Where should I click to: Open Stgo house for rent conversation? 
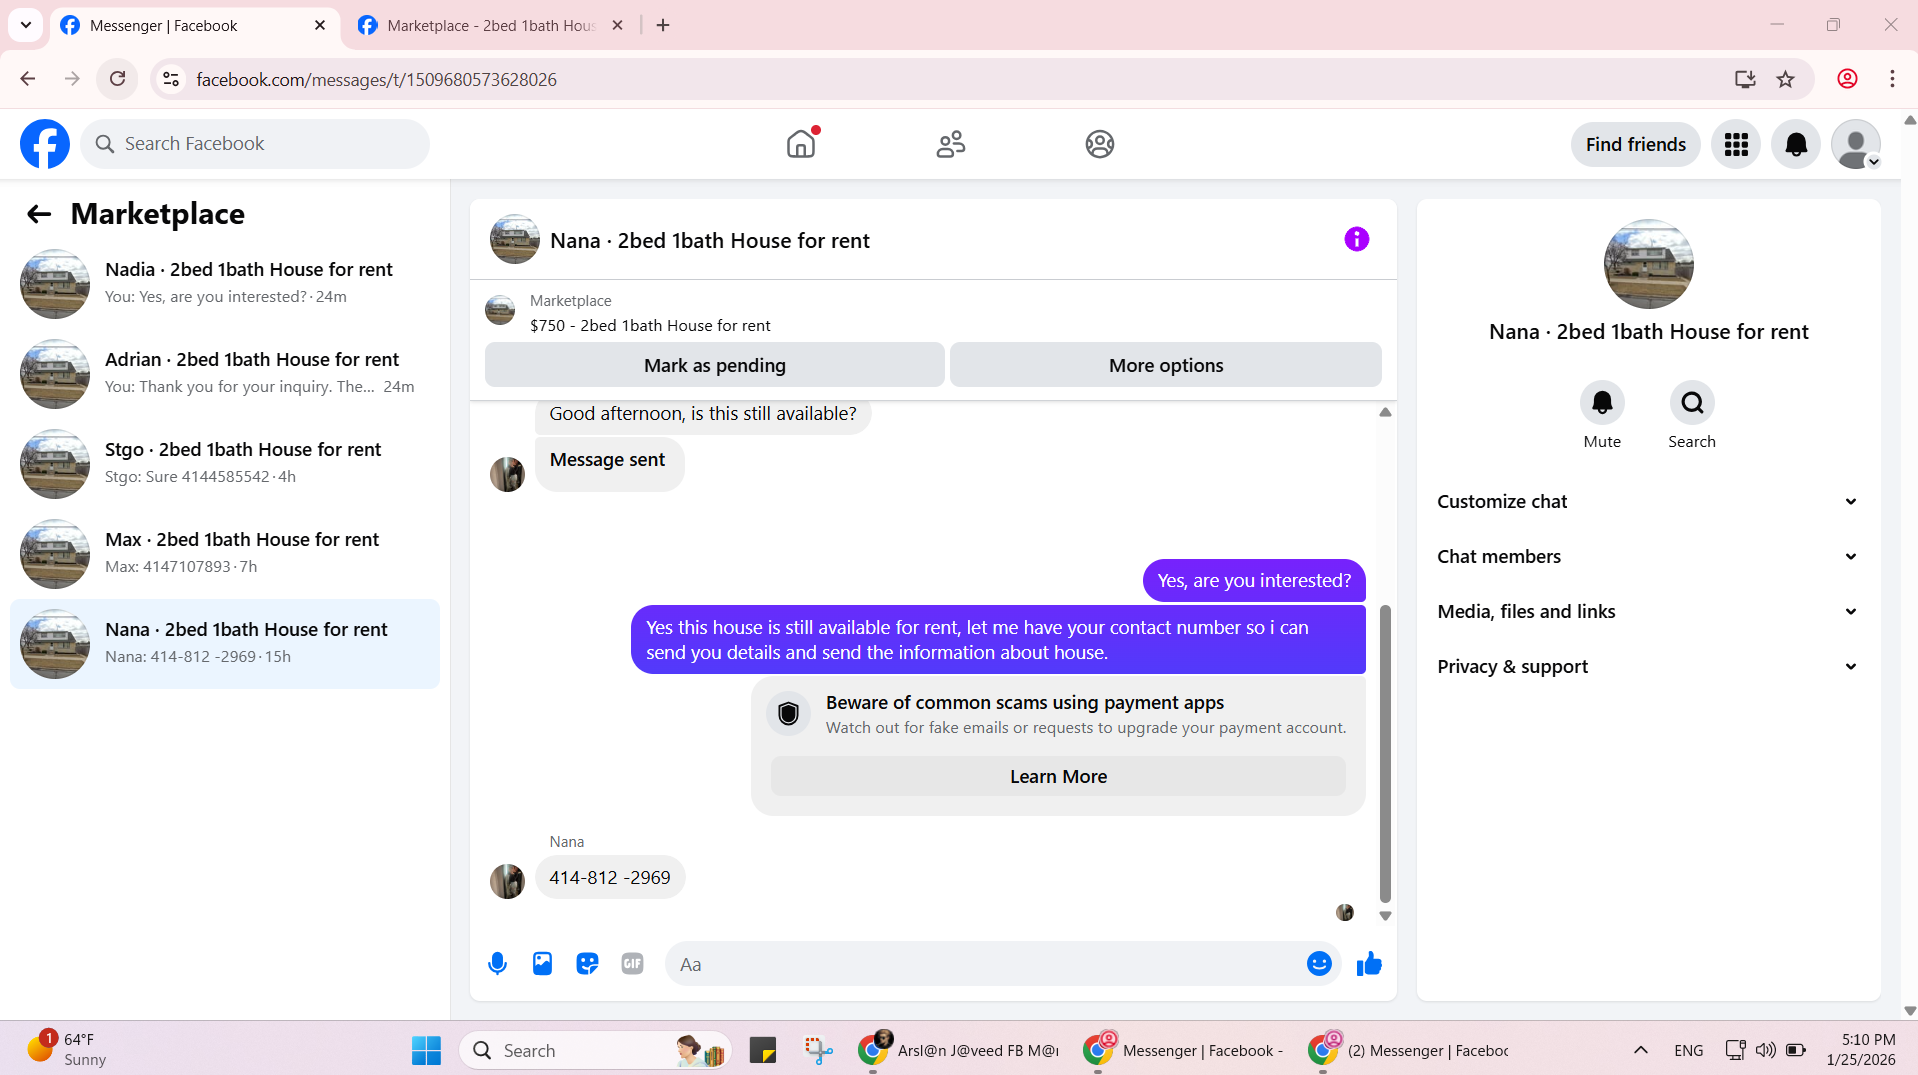click(x=225, y=464)
